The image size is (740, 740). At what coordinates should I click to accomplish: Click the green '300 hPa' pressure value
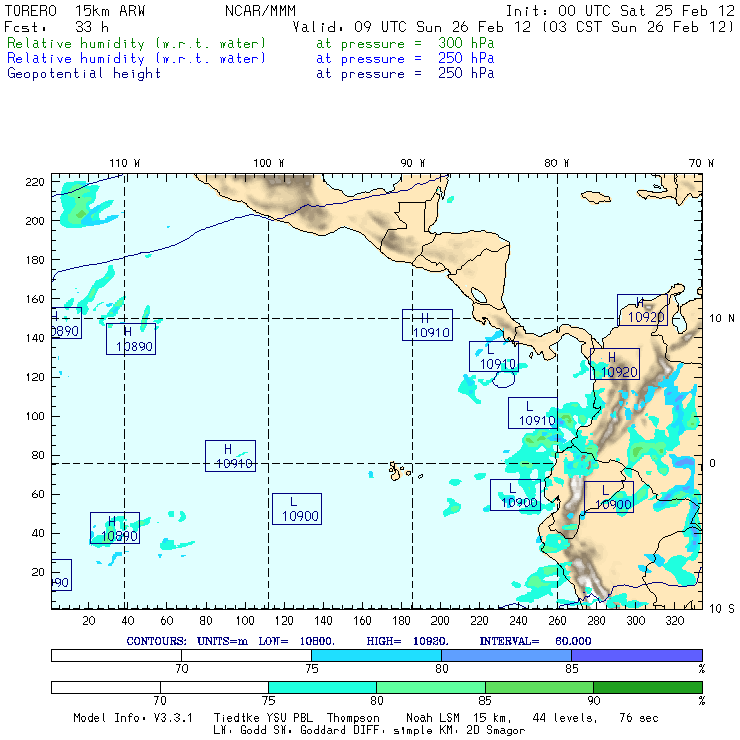[x=466, y=43]
